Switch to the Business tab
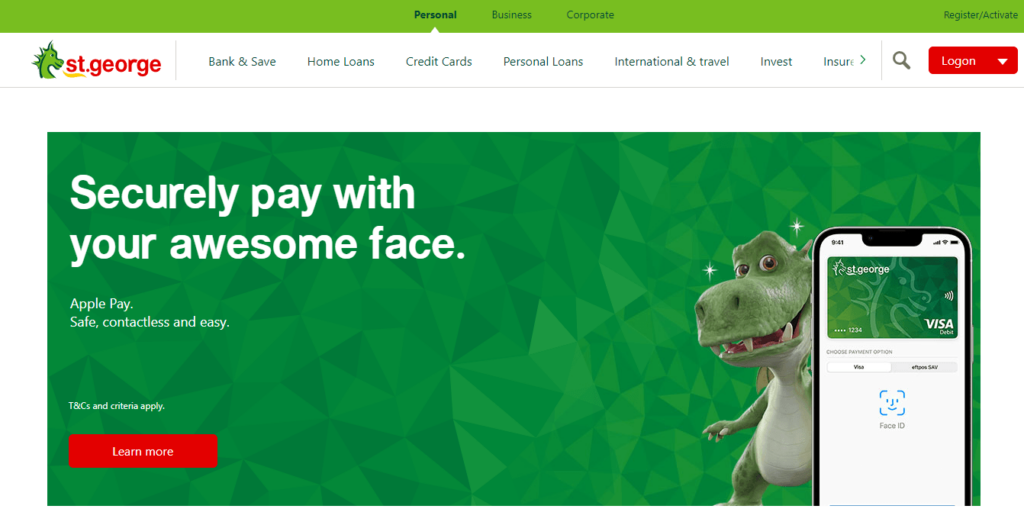 (x=511, y=15)
